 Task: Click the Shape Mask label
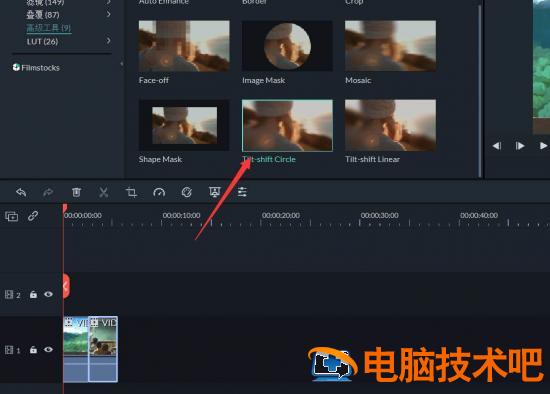[160, 159]
